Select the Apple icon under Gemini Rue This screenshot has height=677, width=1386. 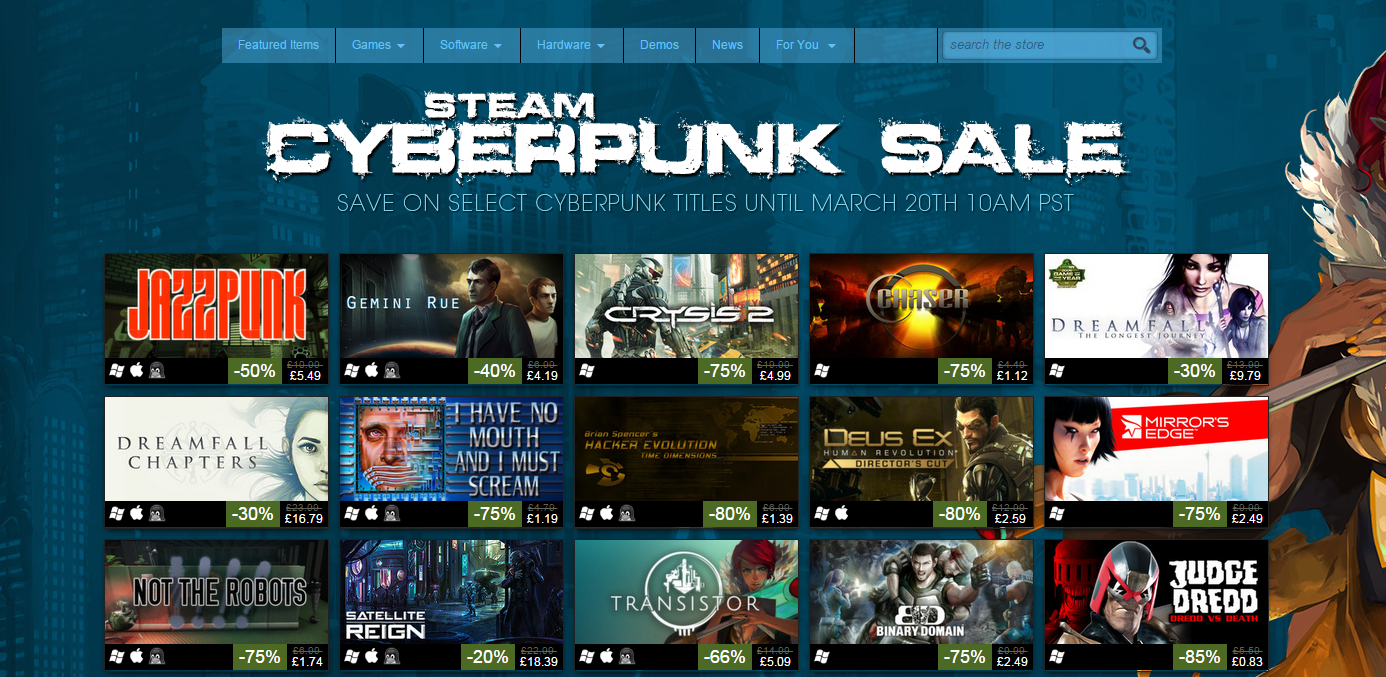pos(372,371)
